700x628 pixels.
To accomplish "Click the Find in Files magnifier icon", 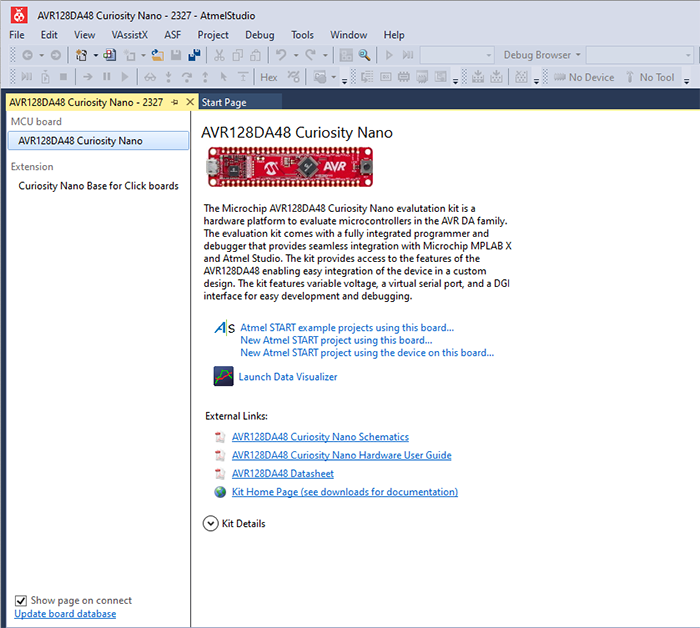I will pyautogui.click(x=365, y=55).
